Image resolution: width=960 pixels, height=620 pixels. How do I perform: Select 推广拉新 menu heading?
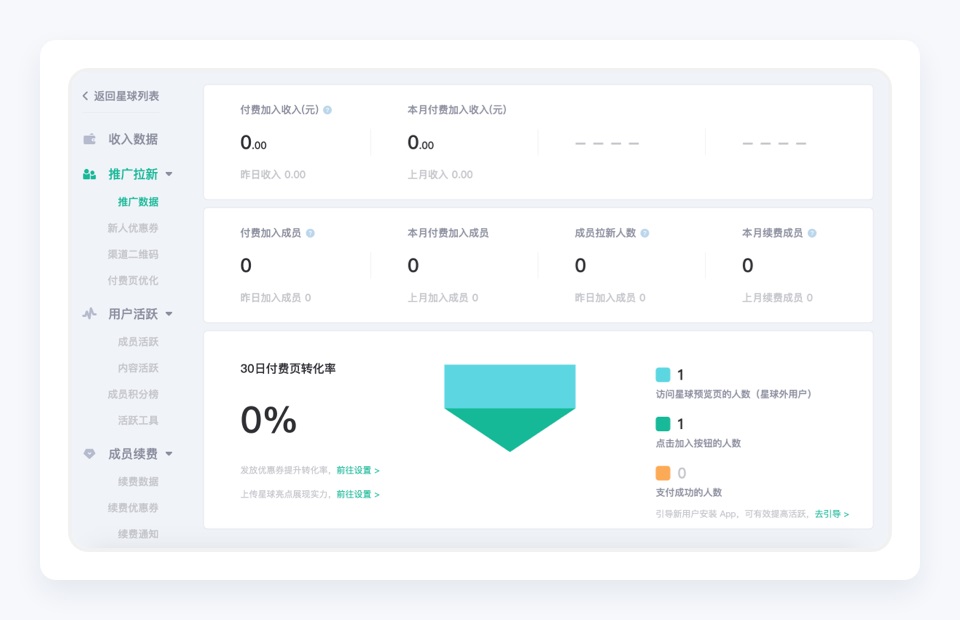point(133,174)
